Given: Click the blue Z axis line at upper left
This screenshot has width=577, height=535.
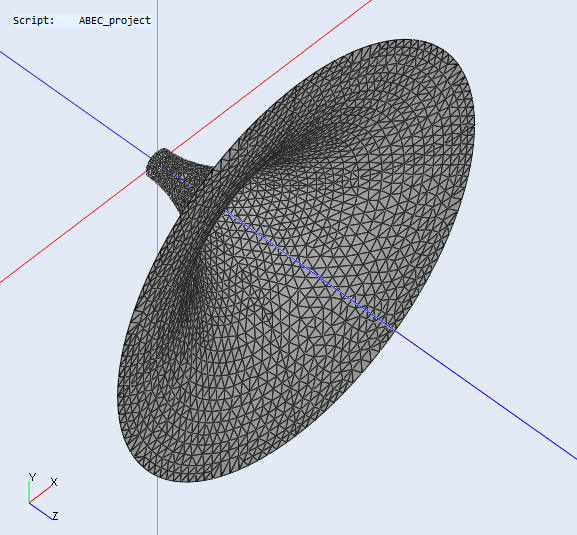Looking at the screenshot, I should click(74, 104).
